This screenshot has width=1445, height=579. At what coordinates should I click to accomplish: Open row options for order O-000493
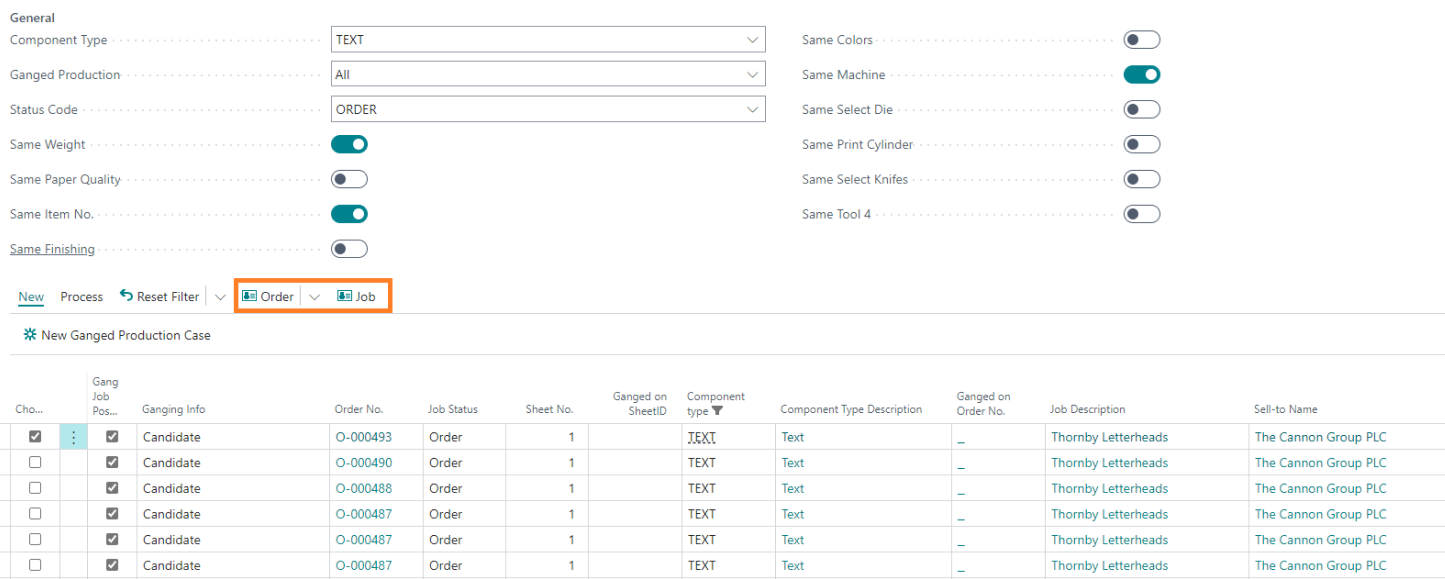(x=73, y=437)
